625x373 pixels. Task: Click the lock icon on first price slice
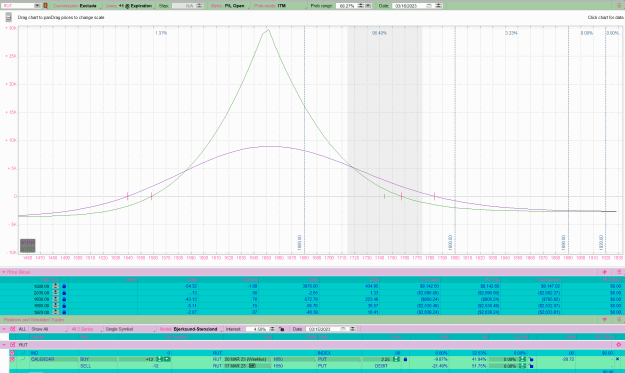[64, 286]
